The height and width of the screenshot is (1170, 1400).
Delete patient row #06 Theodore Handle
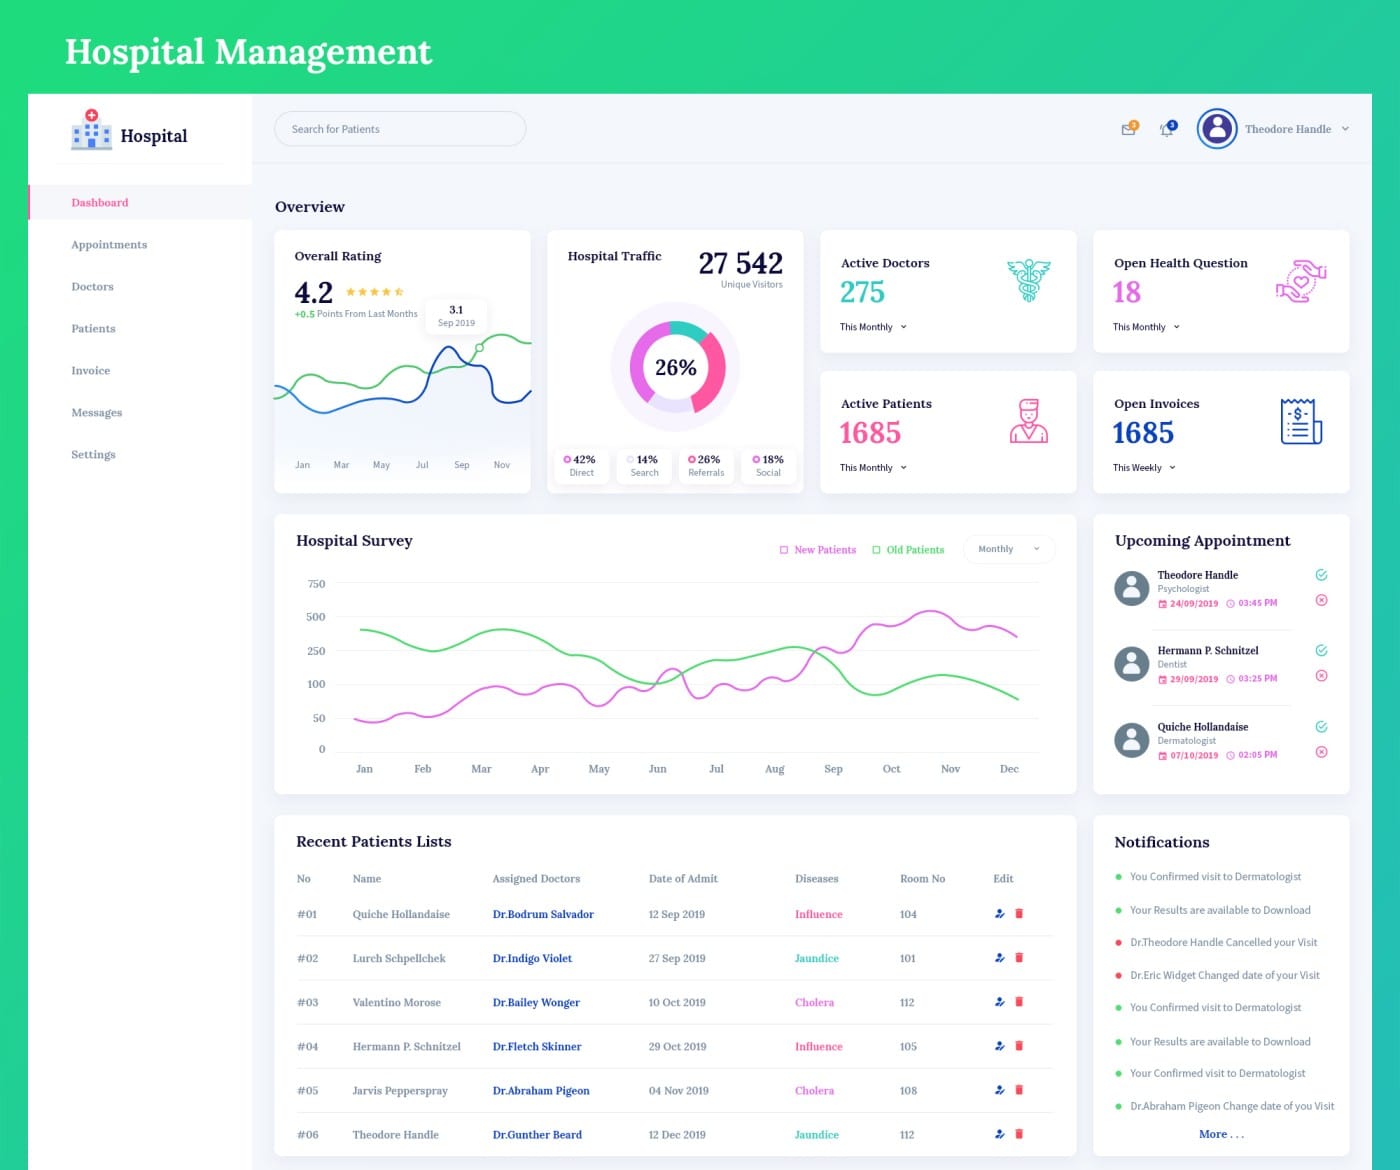(x=1019, y=1134)
